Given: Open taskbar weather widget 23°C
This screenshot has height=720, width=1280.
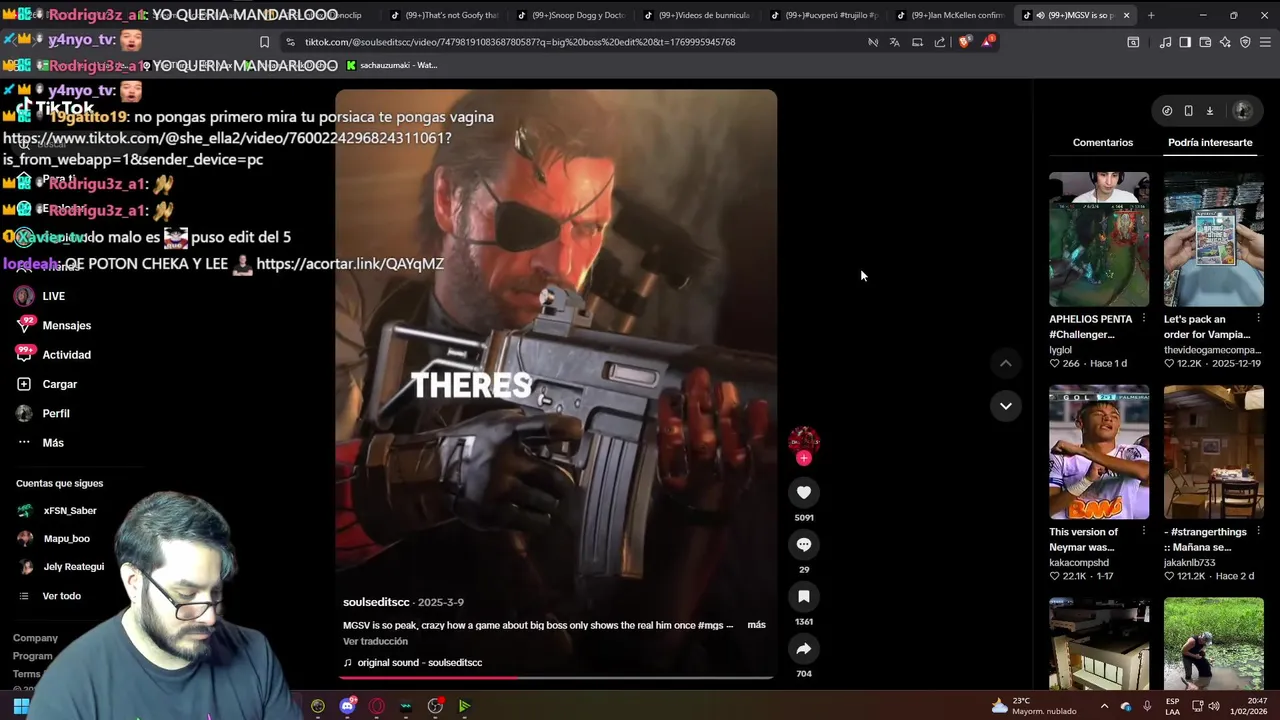Looking at the screenshot, I should tap(1034, 706).
